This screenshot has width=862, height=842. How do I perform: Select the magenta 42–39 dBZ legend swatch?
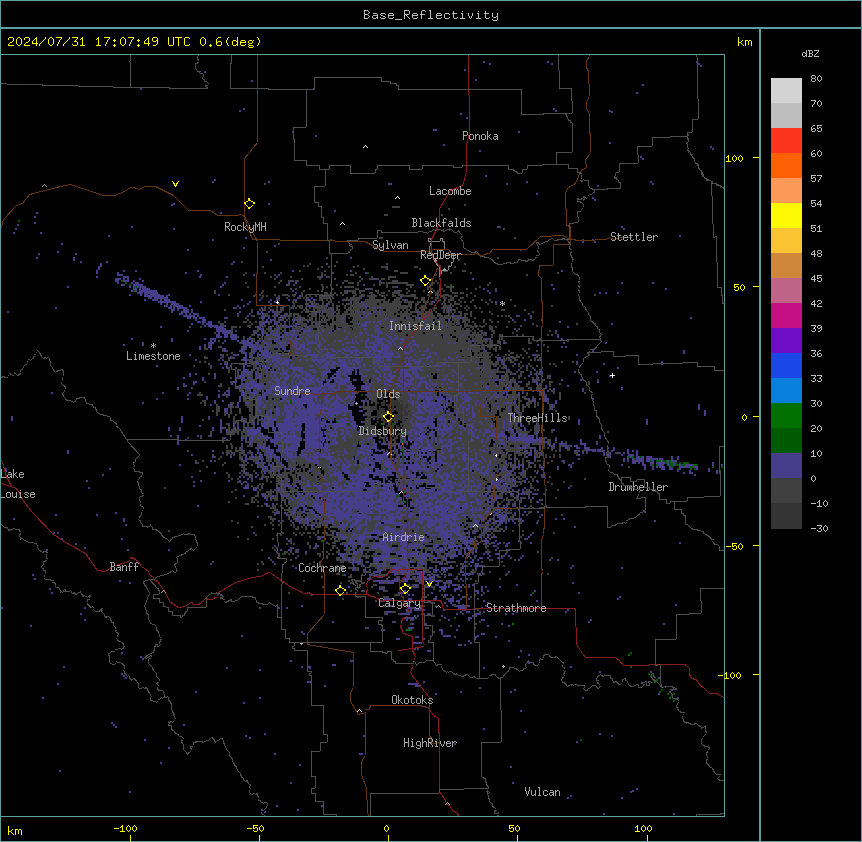coord(786,315)
